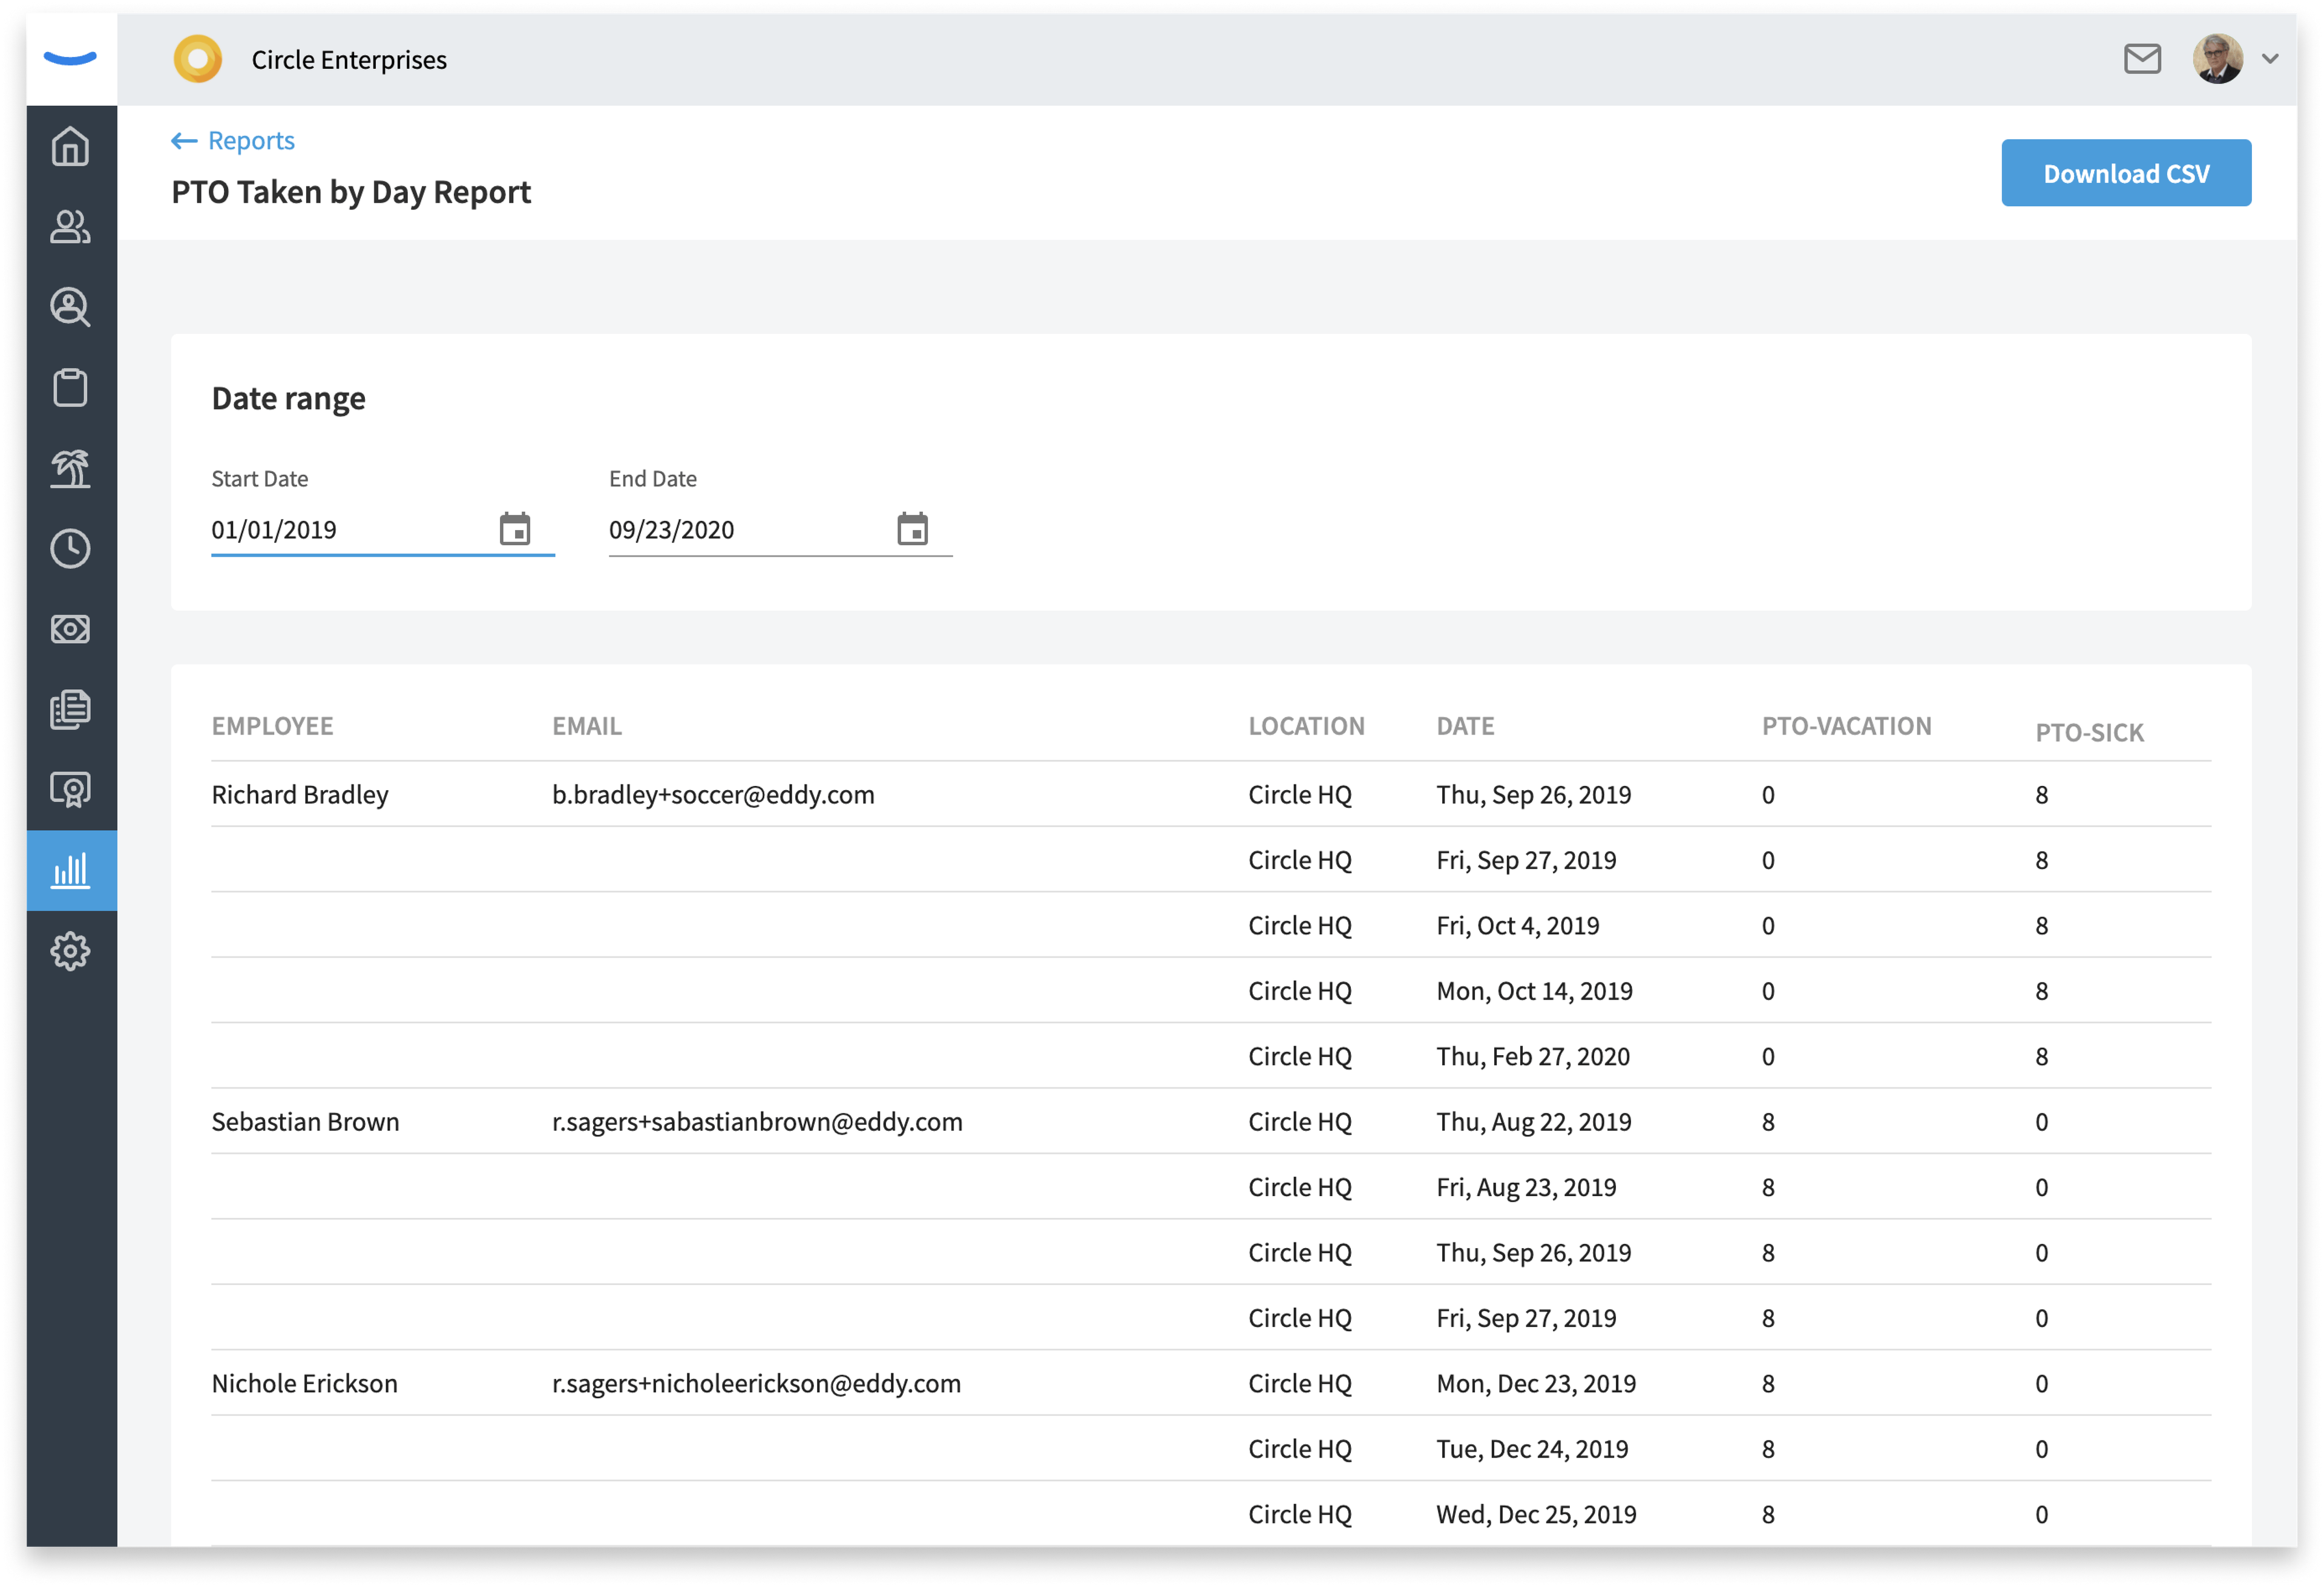Select the Reports bar chart icon

[70, 870]
